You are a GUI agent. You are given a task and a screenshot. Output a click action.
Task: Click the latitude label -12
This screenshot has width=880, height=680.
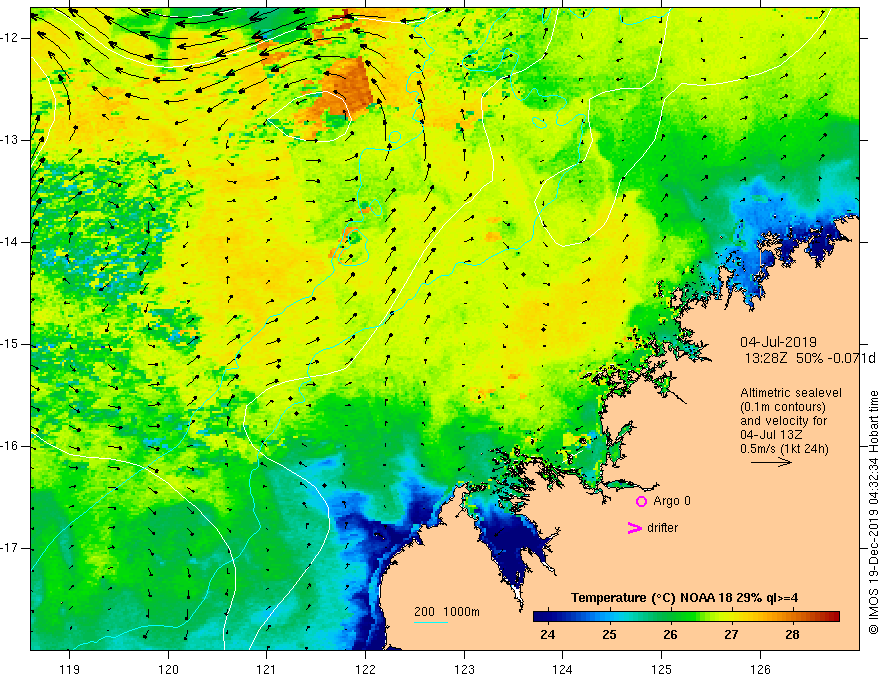pyautogui.click(x=10, y=38)
